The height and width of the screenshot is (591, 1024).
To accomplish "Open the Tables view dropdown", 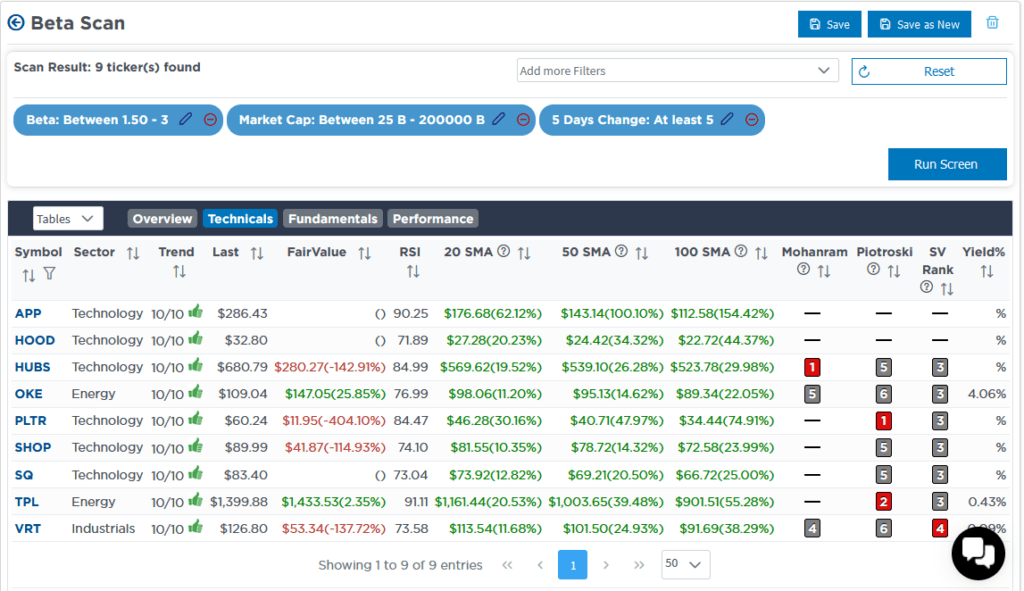I will [68, 219].
